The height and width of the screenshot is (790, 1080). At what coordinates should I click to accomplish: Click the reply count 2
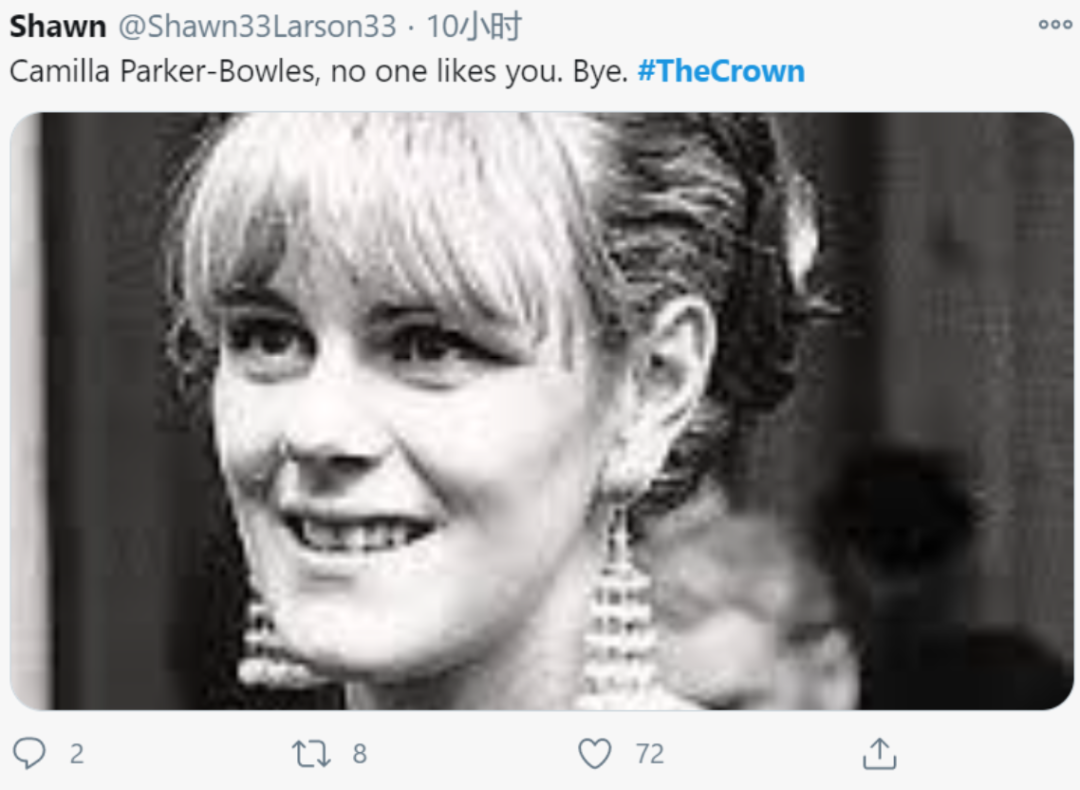76,754
